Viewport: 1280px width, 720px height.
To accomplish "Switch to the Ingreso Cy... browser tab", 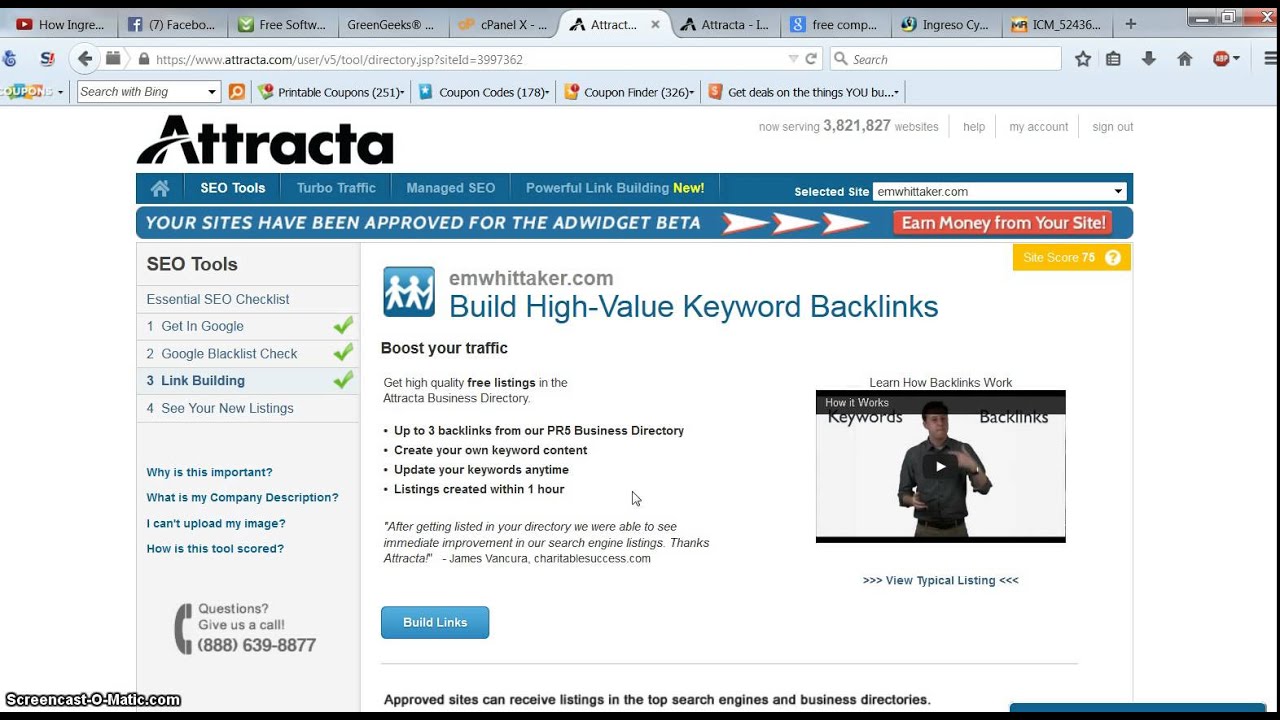I will 945,25.
